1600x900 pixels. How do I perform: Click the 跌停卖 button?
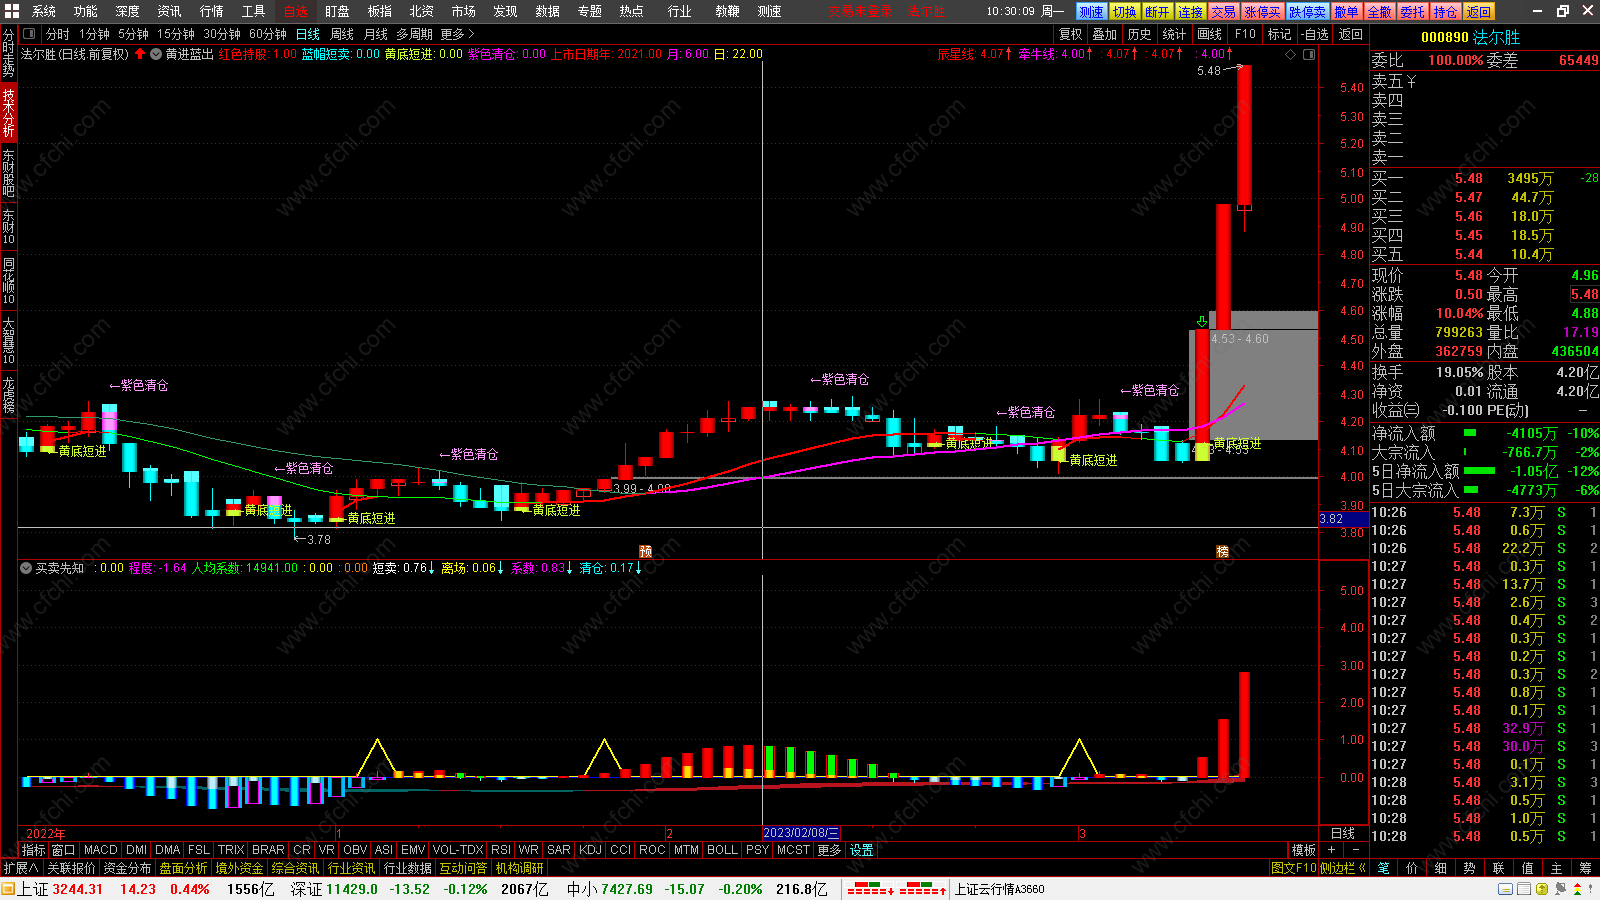click(x=1307, y=12)
